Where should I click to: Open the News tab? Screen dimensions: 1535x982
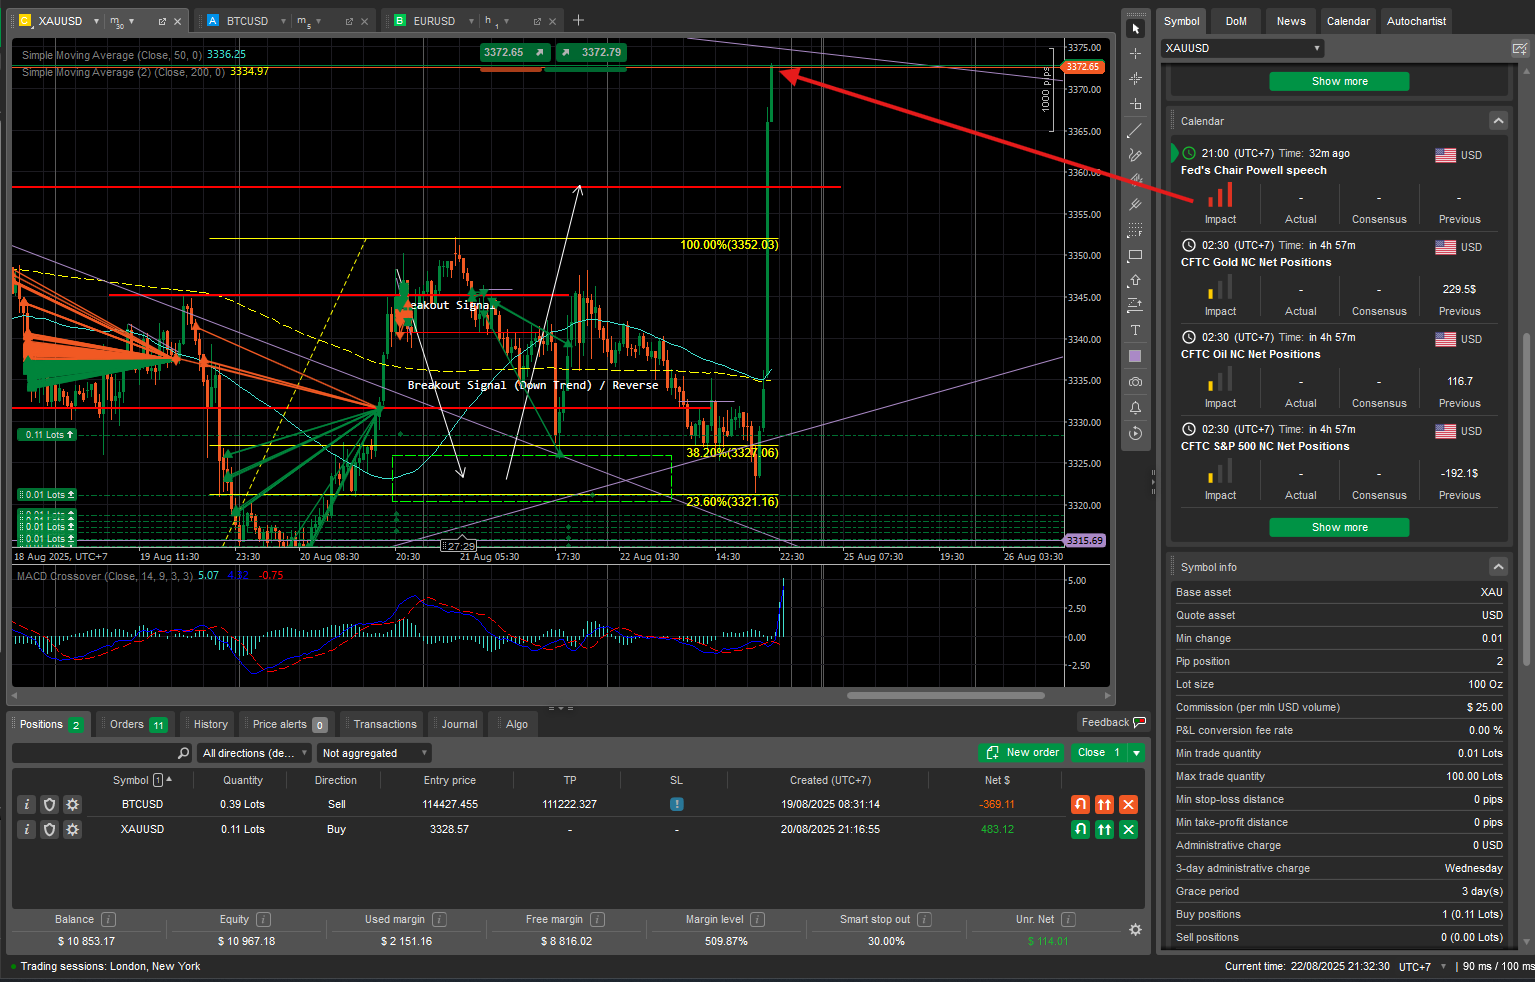pos(1291,21)
